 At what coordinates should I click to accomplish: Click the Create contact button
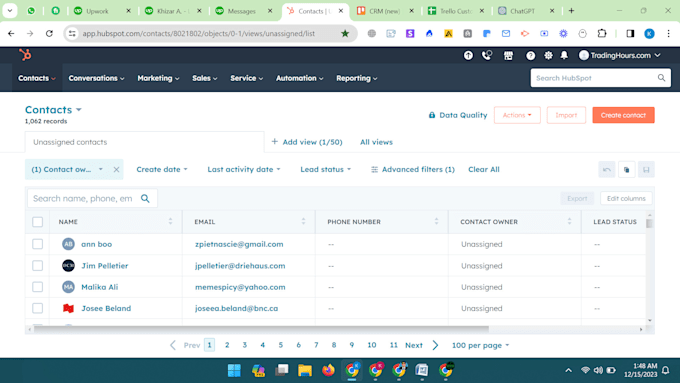(623, 115)
